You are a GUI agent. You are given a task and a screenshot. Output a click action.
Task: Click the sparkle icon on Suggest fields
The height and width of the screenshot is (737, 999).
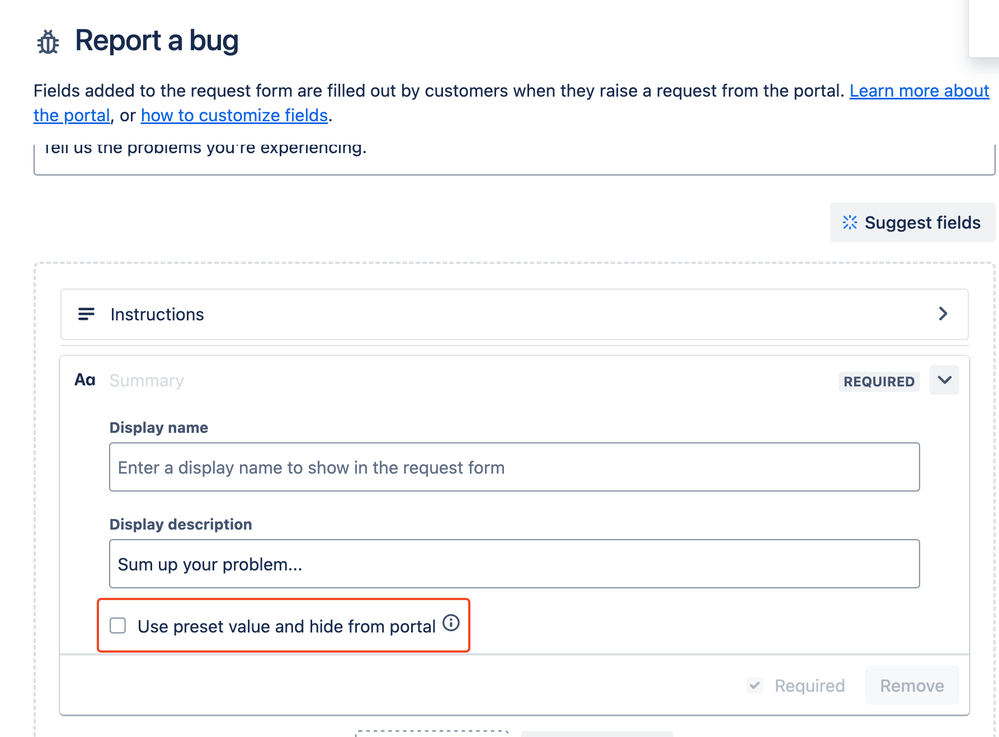(x=850, y=222)
